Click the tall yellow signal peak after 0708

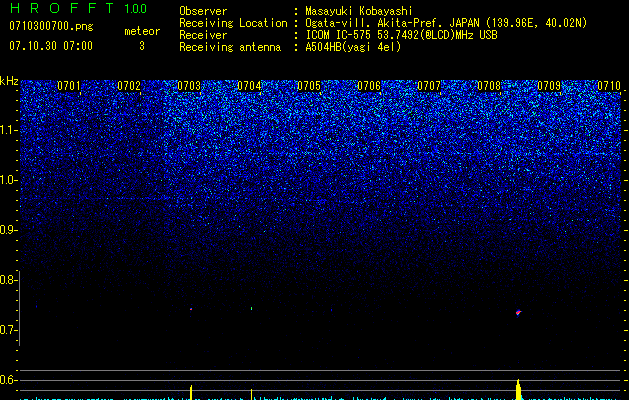(518, 389)
